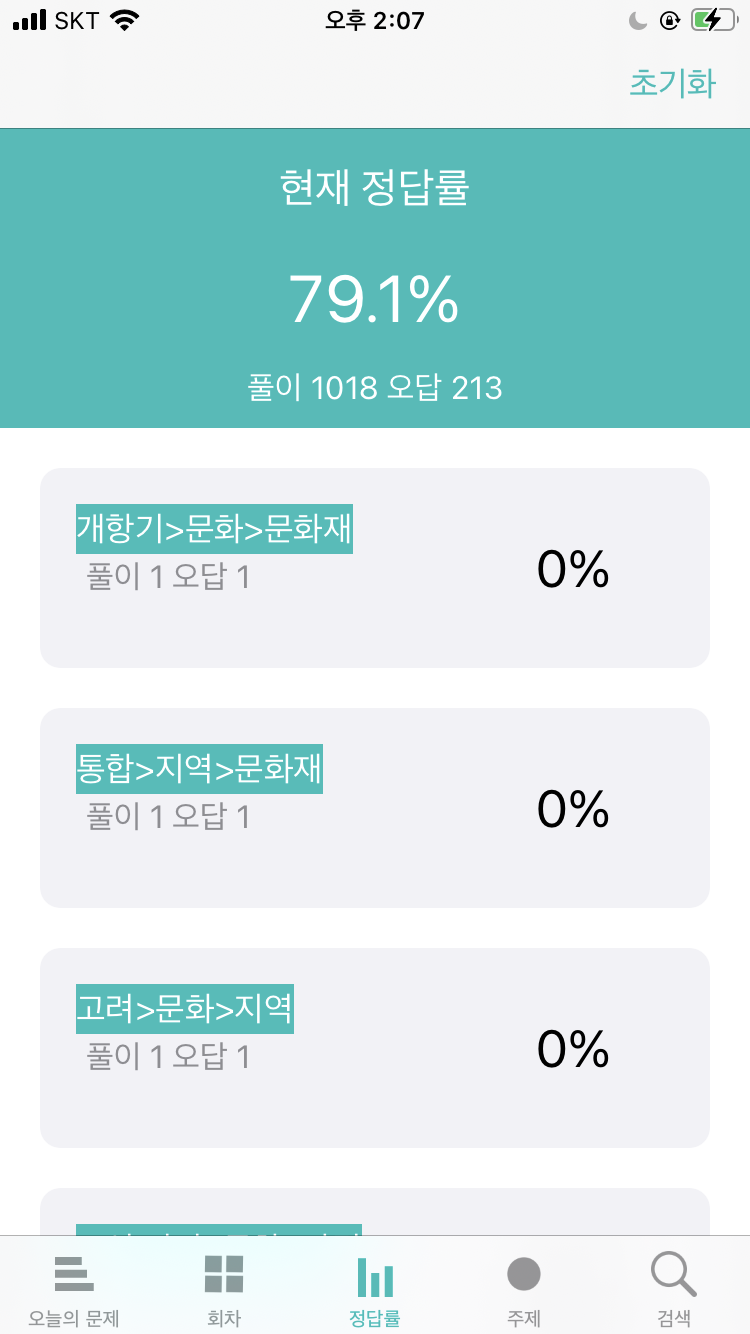The height and width of the screenshot is (1334, 750).
Task: Open the 주제 circle icon
Action: coord(524,1275)
